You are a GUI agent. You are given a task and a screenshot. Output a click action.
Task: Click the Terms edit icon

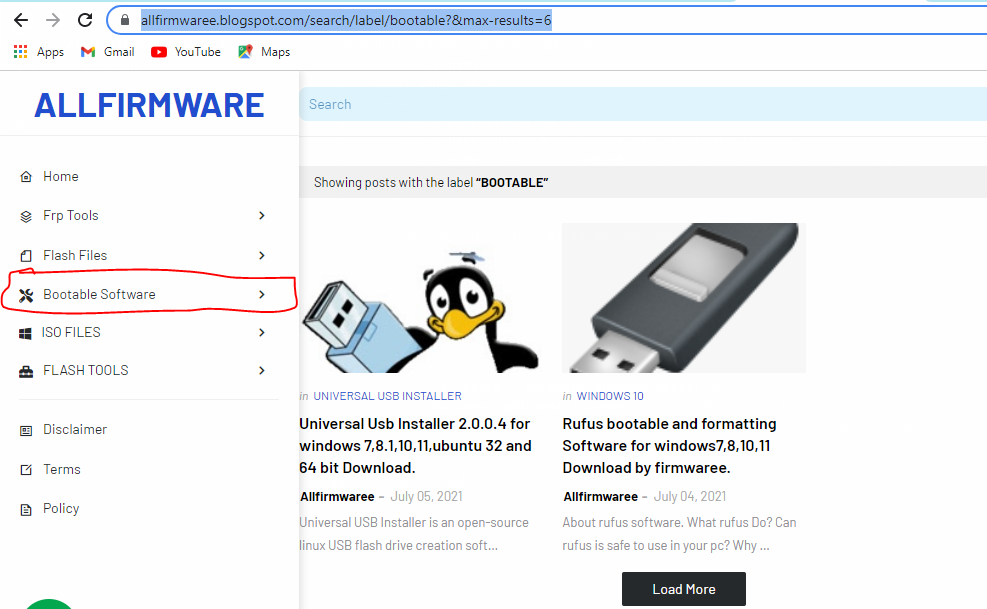[26, 470]
